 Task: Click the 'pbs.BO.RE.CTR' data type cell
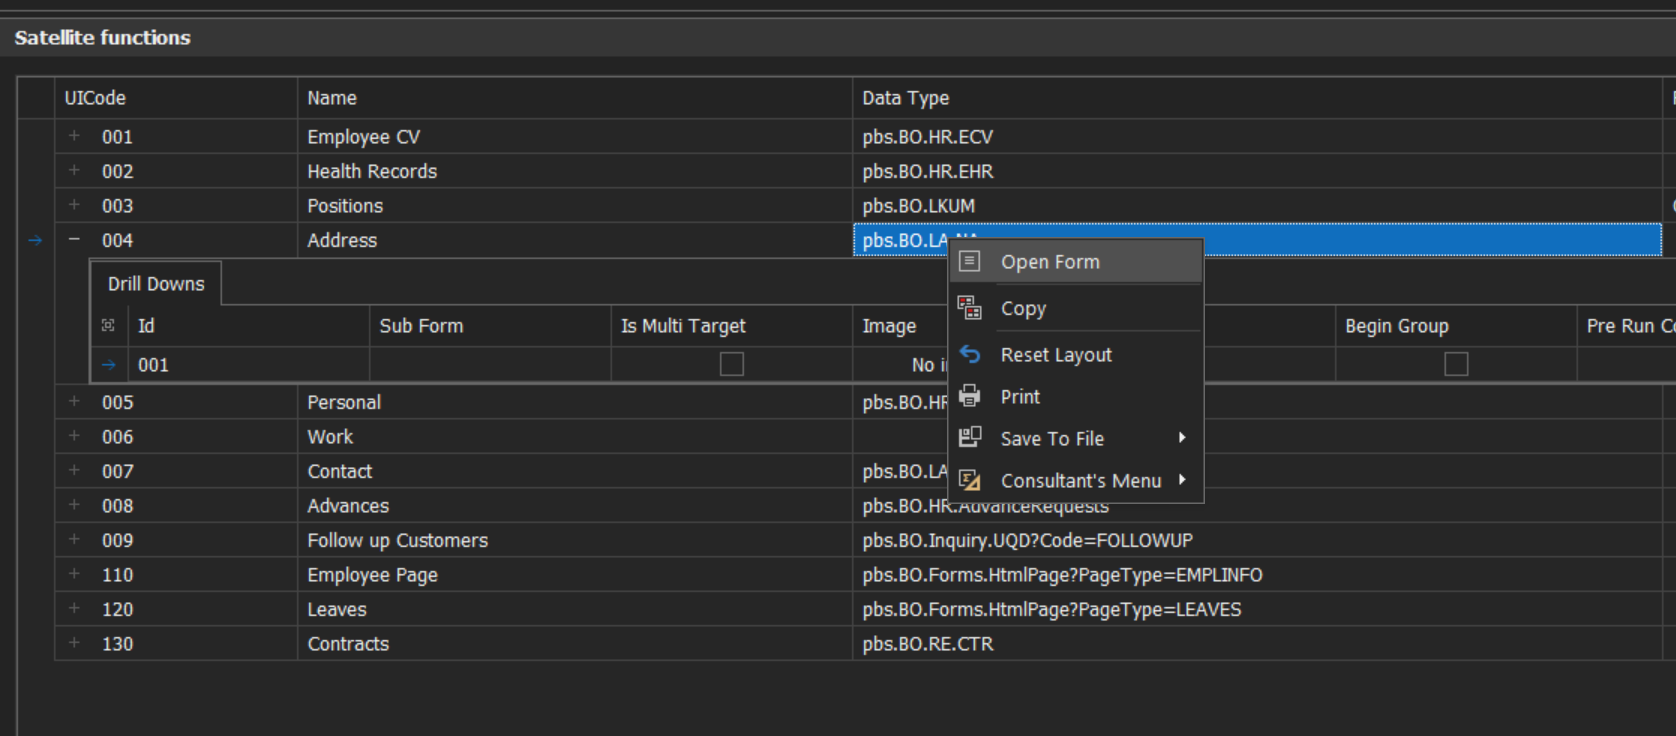coord(1257,643)
